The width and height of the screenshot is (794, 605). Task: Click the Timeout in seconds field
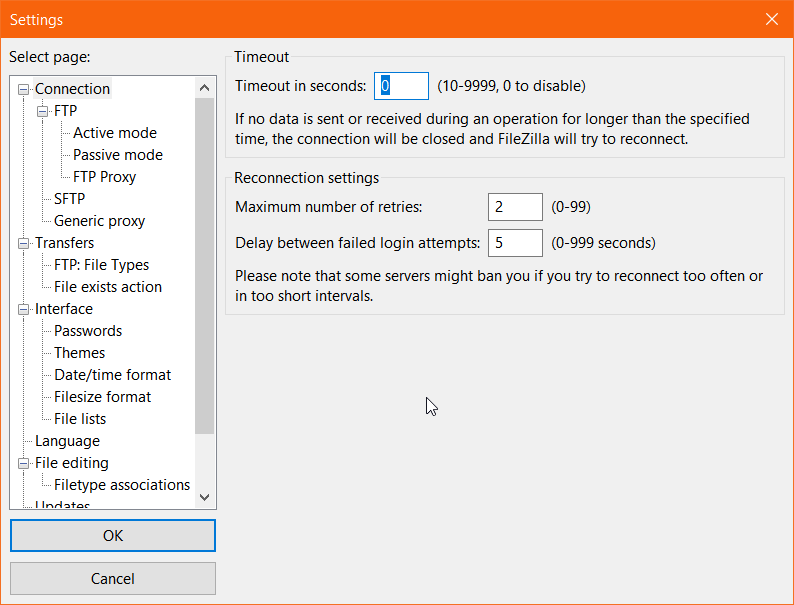point(401,86)
